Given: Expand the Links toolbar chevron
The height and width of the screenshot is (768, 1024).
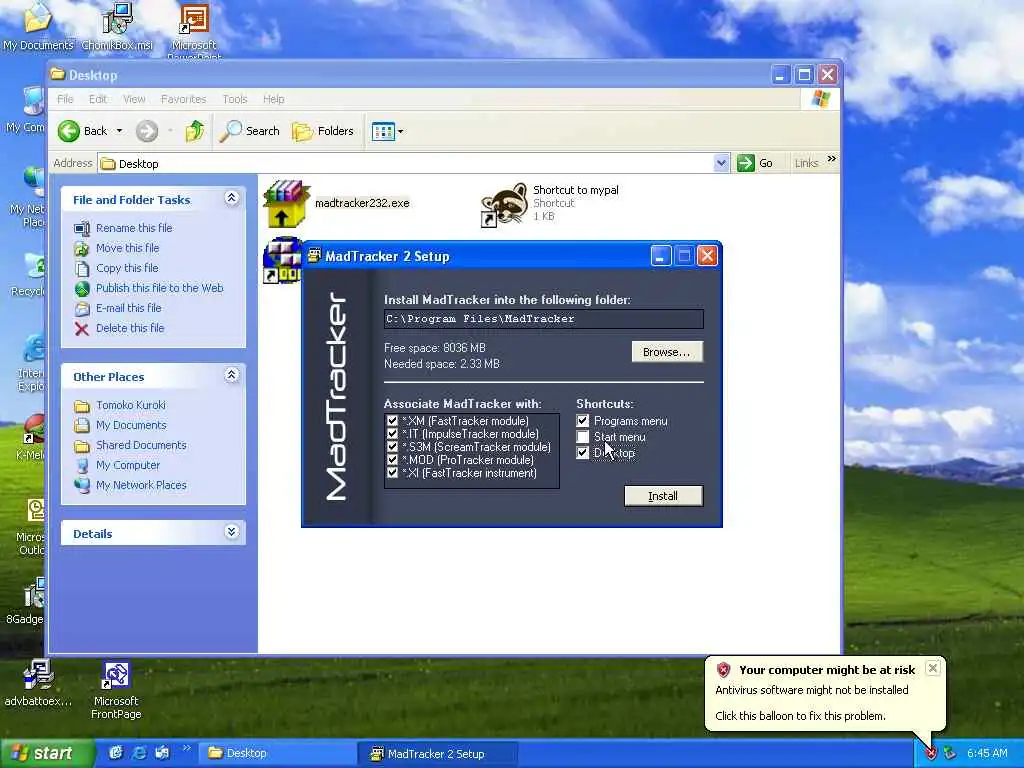Looking at the screenshot, I should coord(831,159).
